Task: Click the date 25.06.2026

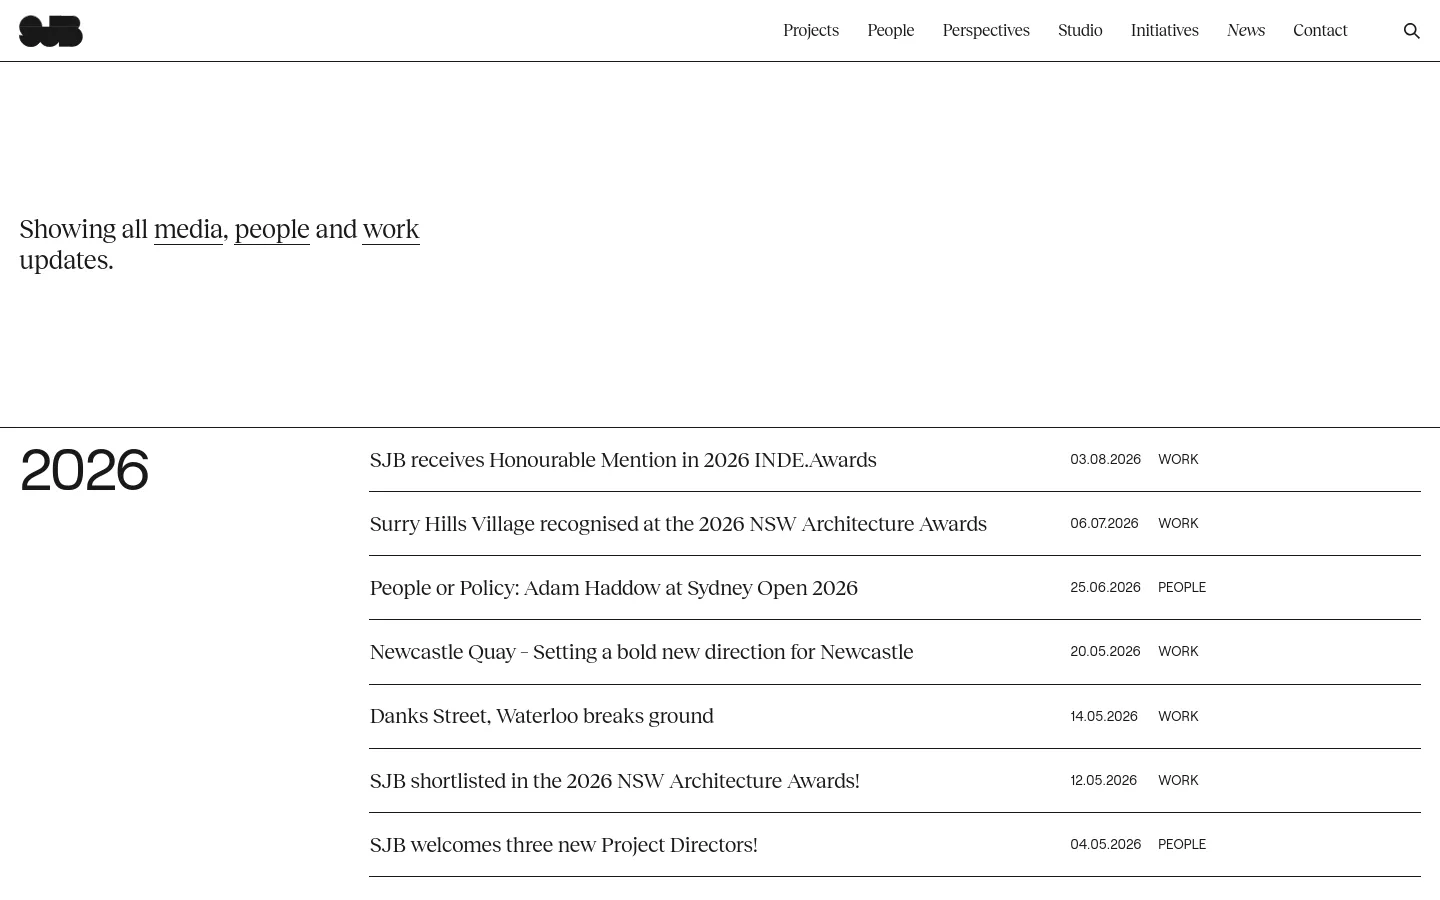Action: click(x=1105, y=588)
